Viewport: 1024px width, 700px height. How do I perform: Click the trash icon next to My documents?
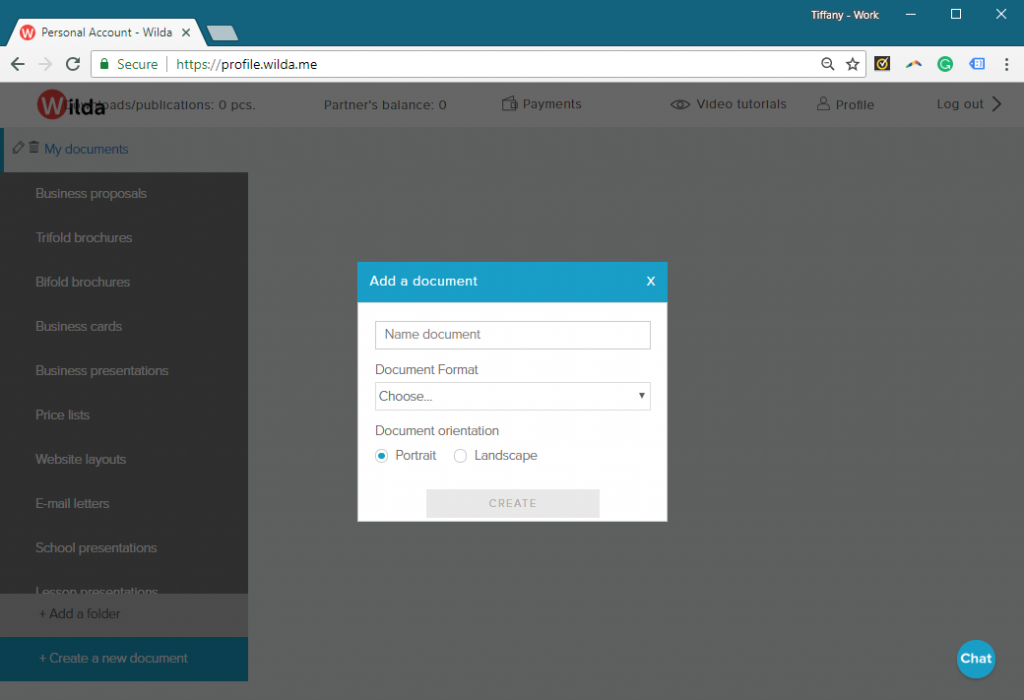tap(33, 148)
